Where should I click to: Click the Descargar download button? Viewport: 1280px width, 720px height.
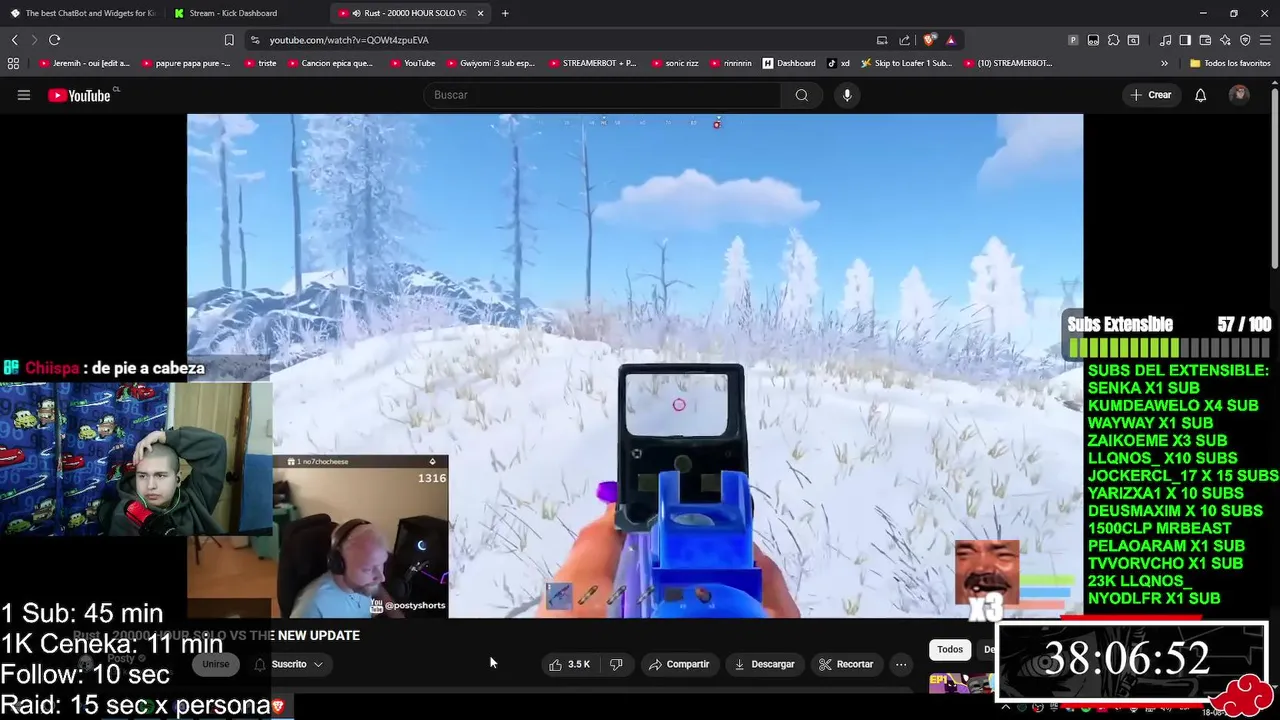tap(764, 664)
